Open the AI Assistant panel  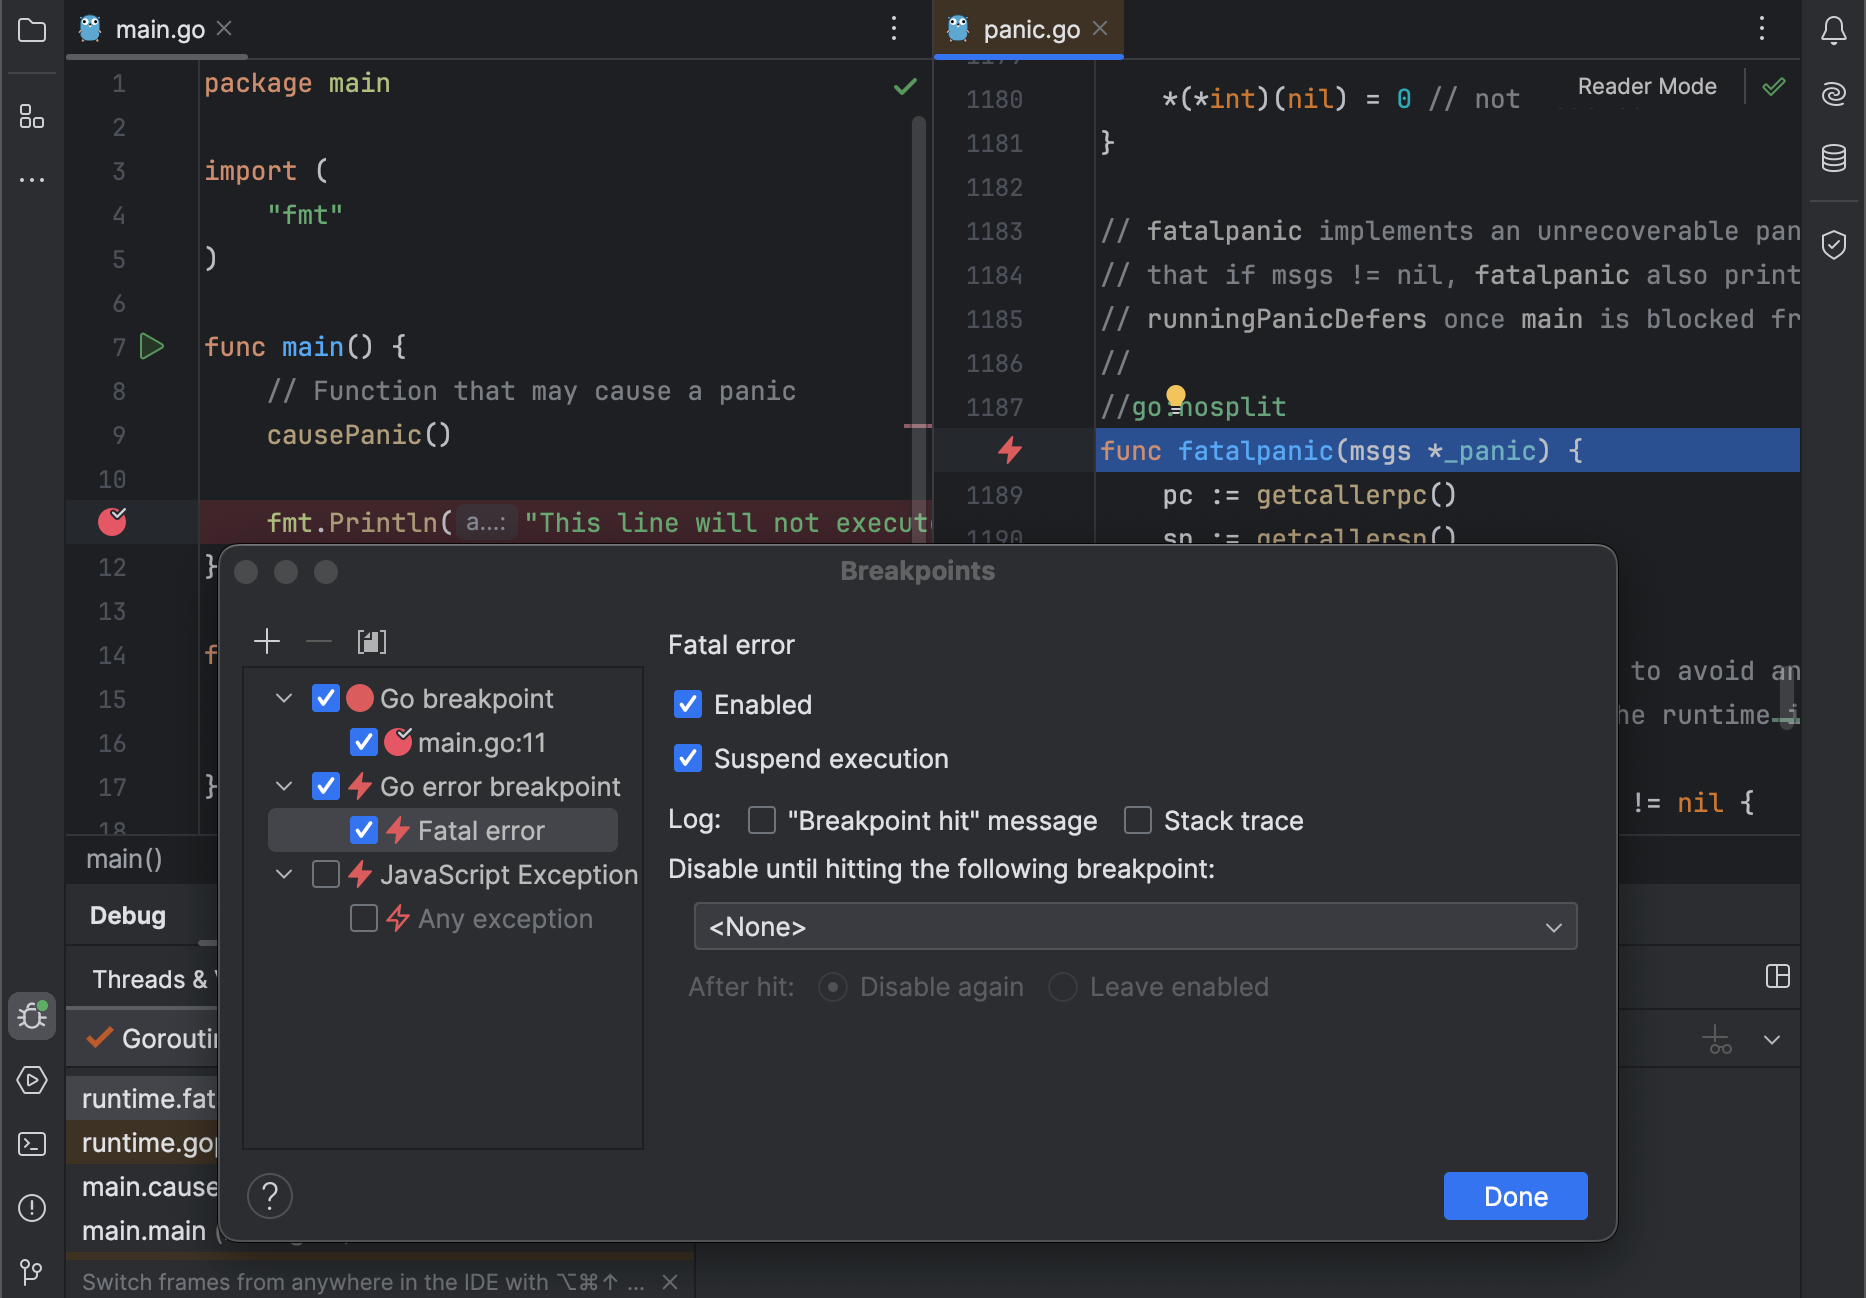coord(1834,94)
